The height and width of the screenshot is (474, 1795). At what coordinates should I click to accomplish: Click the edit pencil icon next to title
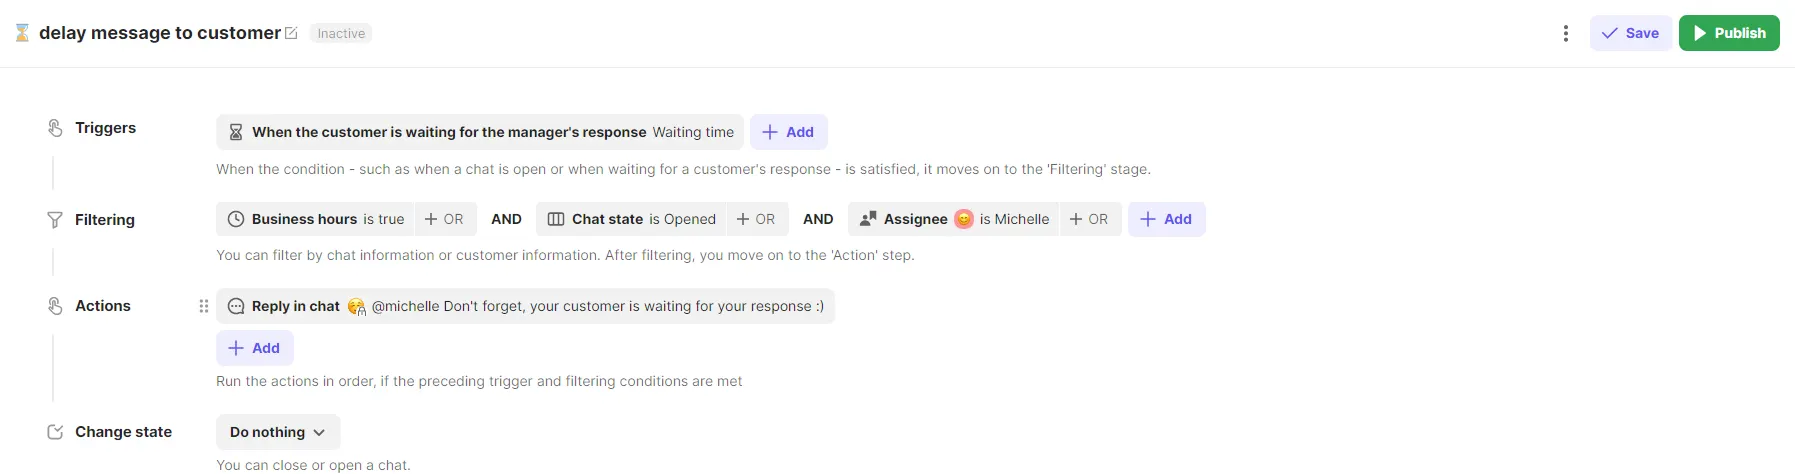coord(291,33)
